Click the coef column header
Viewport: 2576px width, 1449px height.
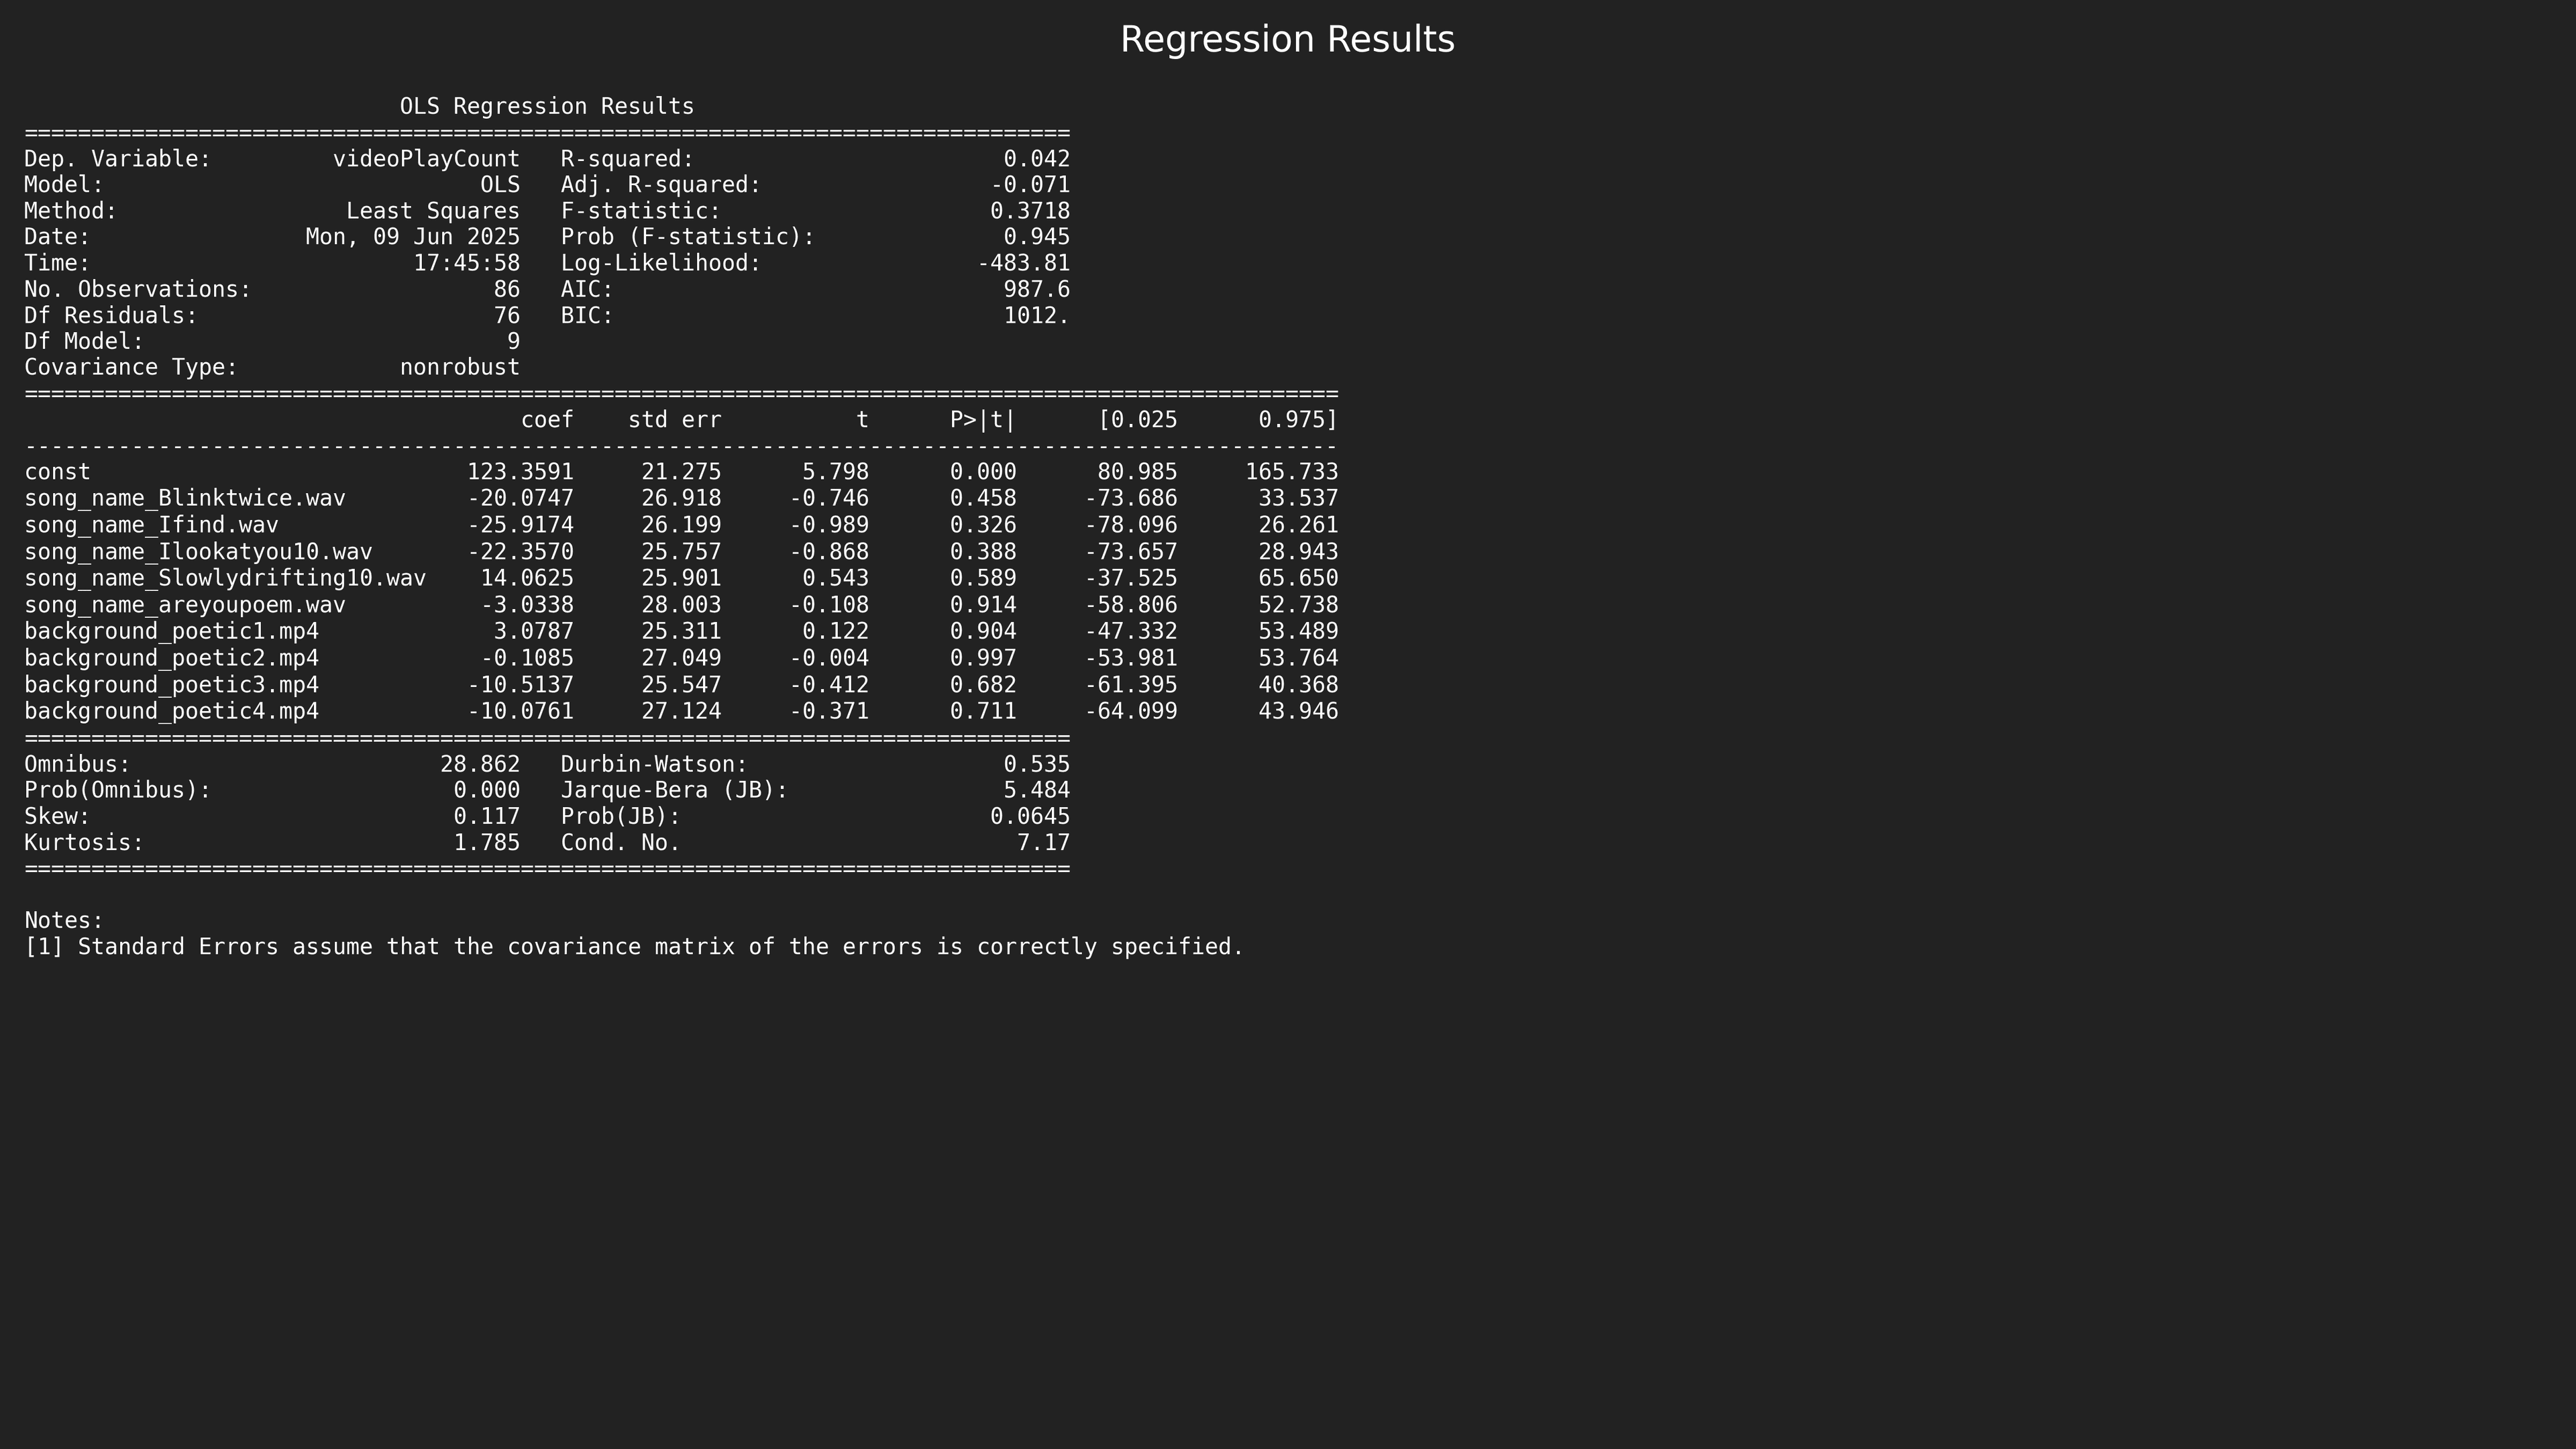547,420
